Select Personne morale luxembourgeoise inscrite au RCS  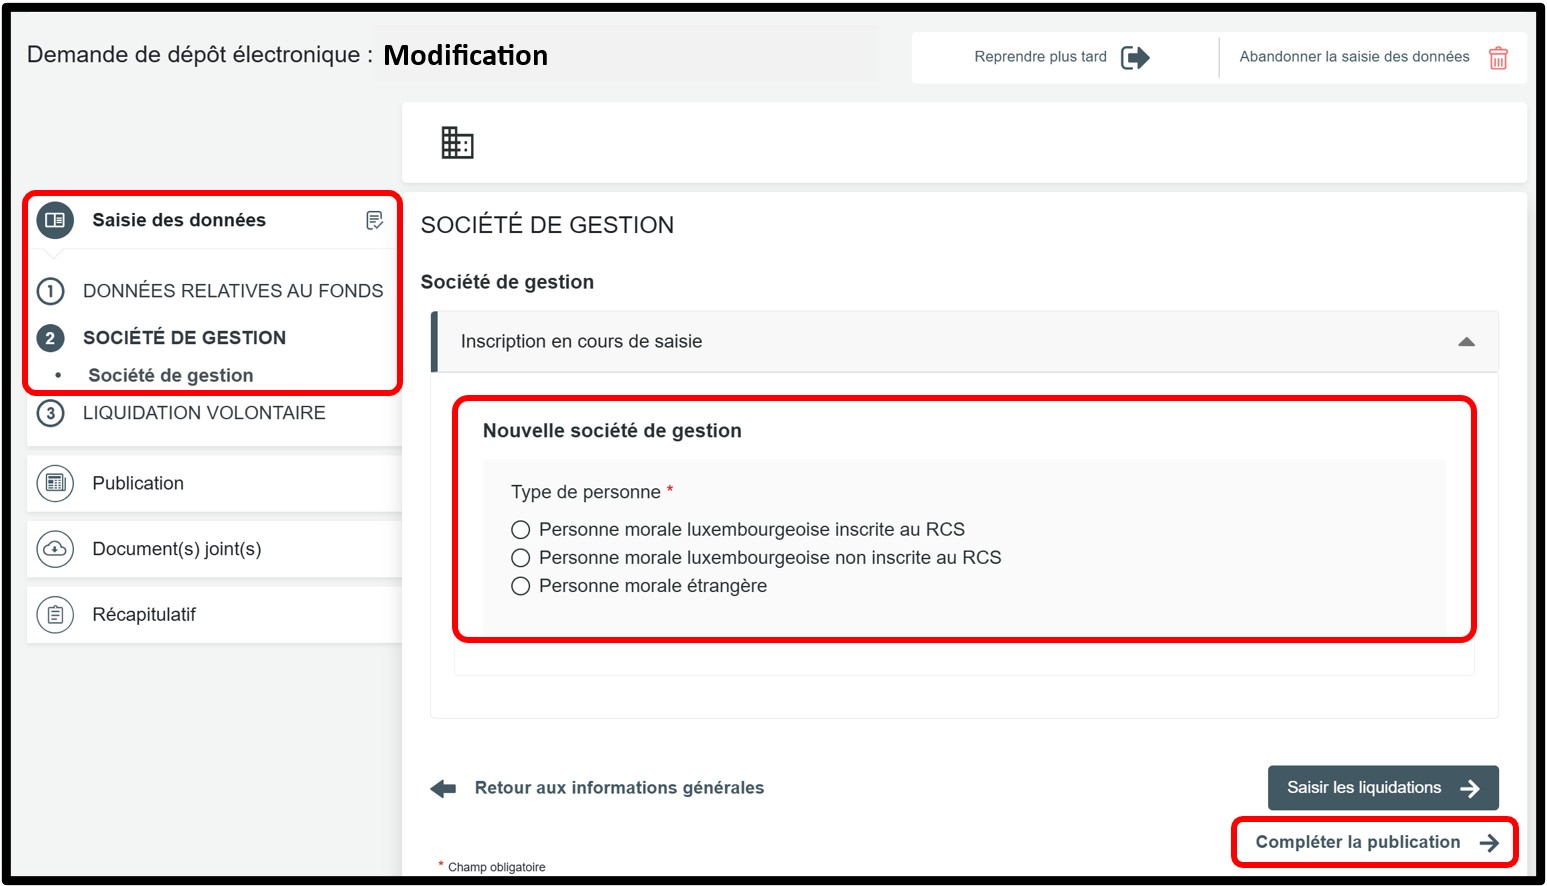click(520, 530)
